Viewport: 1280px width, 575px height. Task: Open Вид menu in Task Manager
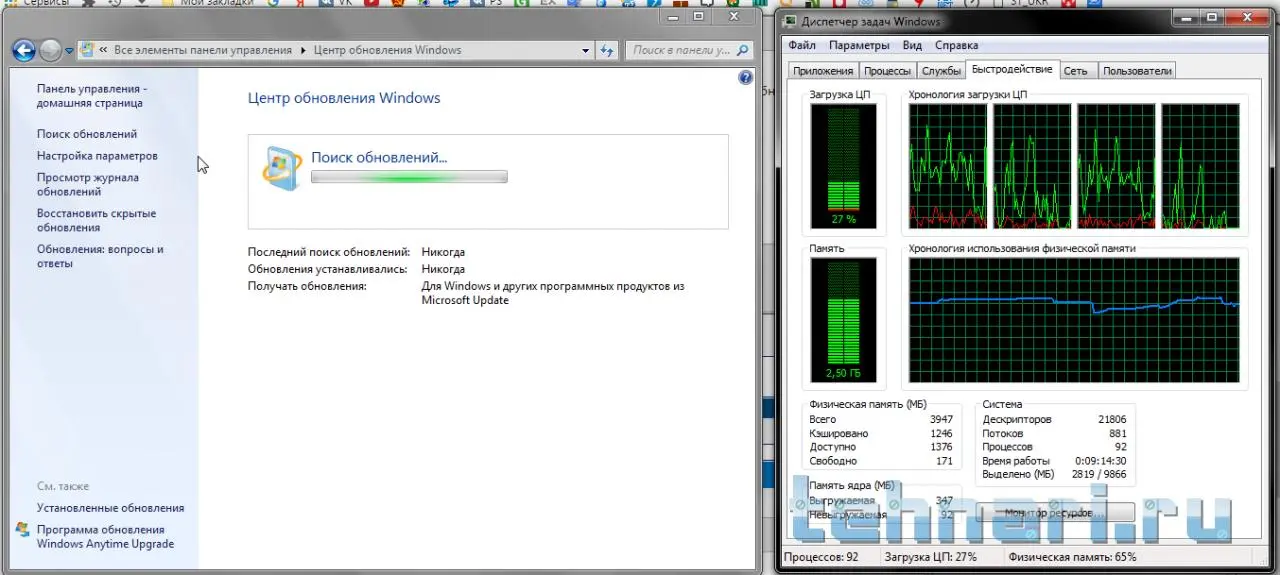pyautogui.click(x=912, y=45)
